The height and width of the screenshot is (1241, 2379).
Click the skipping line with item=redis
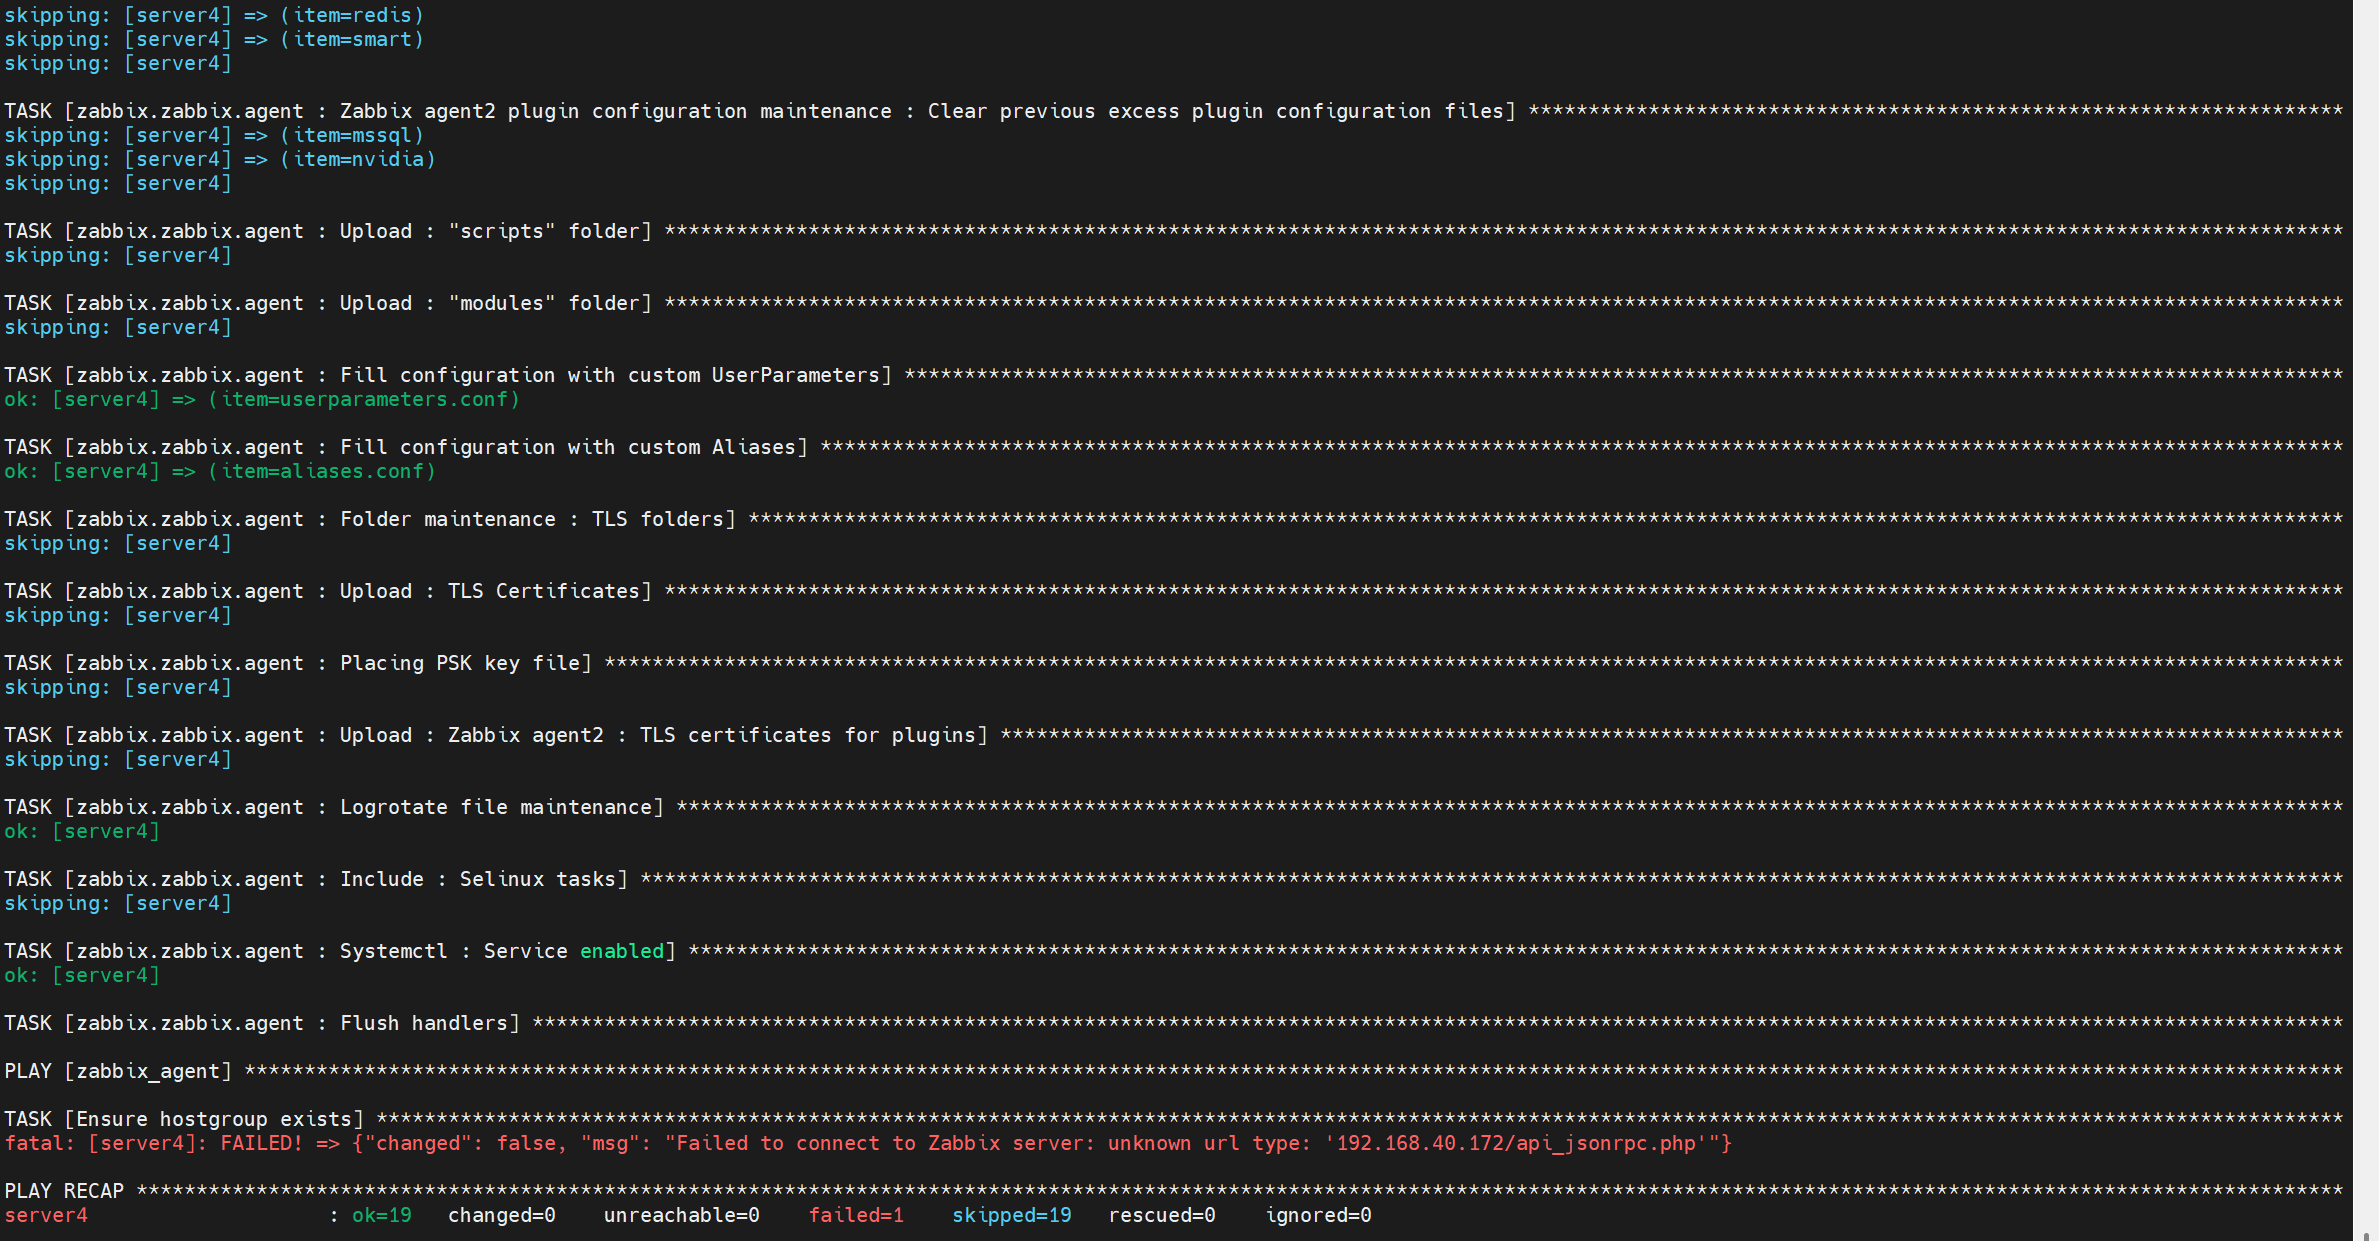click(214, 15)
